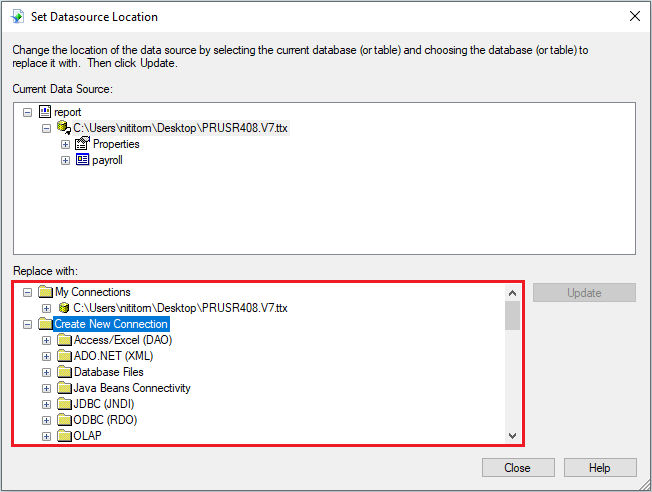This screenshot has width=652, height=492.
Task: Select Database Files in Replace with list
Action: click(108, 372)
